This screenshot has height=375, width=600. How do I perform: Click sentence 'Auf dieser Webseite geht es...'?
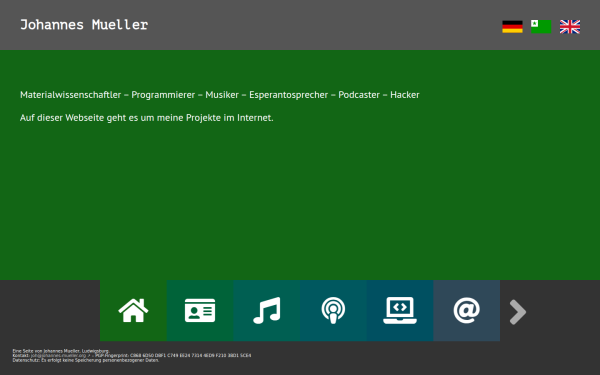(147, 117)
